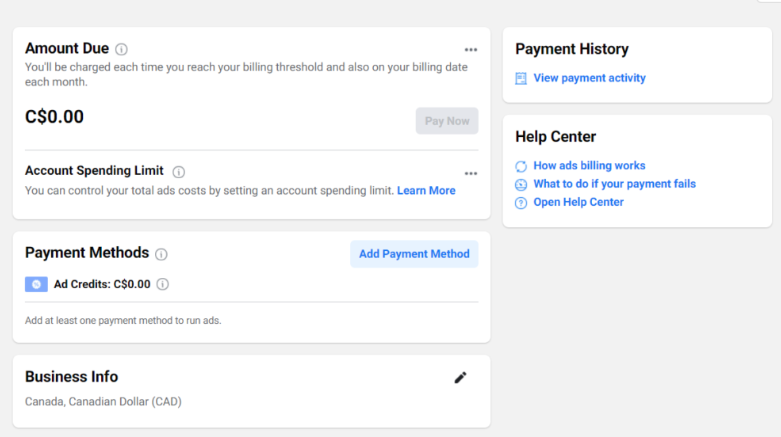Click the blue Ad Credits card icon
Image resolution: width=781 pixels, height=437 pixels.
[36, 284]
